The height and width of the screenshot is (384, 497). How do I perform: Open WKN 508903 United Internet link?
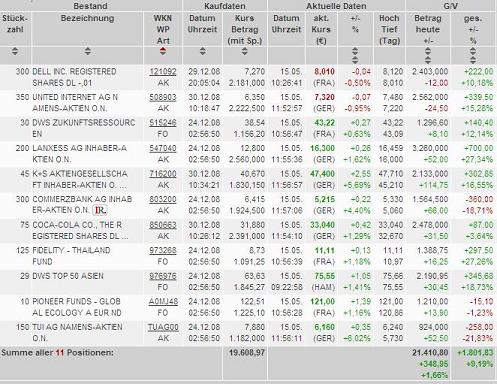pos(163,97)
